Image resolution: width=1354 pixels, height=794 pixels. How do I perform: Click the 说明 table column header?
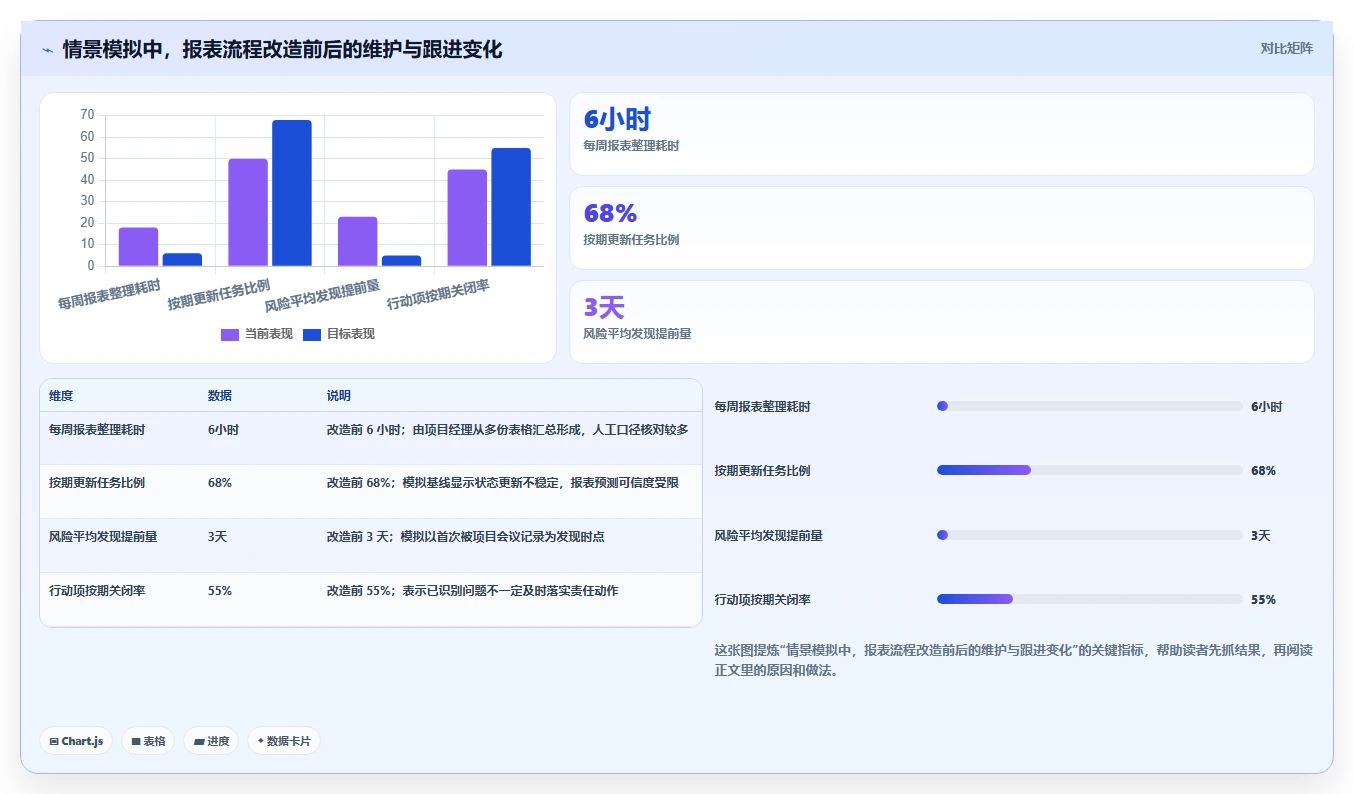click(x=339, y=396)
